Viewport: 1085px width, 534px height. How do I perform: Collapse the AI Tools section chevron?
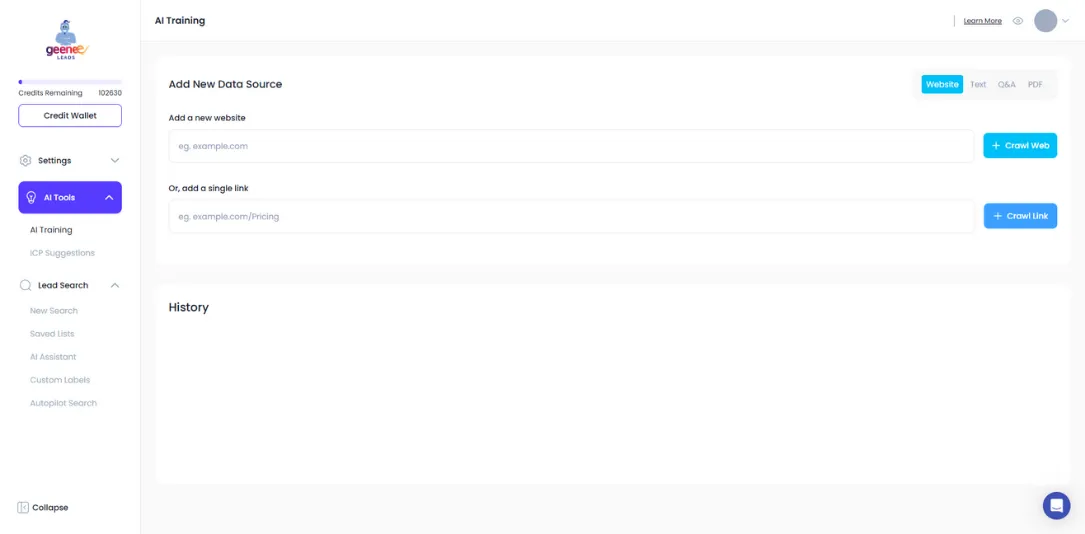click(109, 198)
